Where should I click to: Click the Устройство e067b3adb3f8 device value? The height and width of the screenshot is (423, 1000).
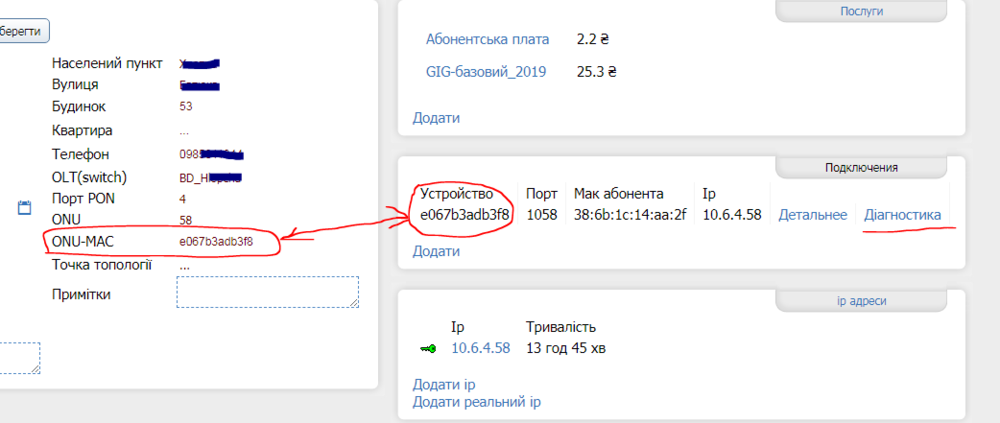click(x=465, y=215)
